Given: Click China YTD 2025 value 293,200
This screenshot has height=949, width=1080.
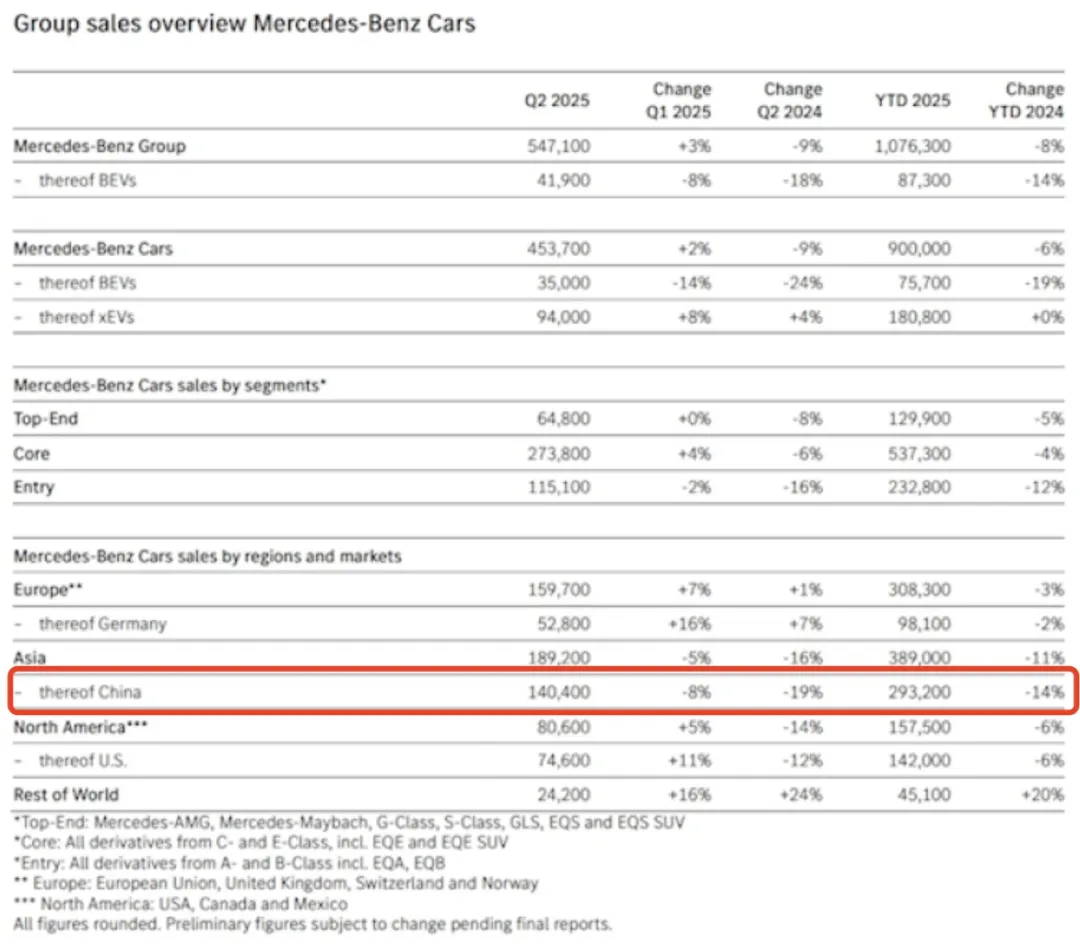Looking at the screenshot, I should click(x=920, y=692).
